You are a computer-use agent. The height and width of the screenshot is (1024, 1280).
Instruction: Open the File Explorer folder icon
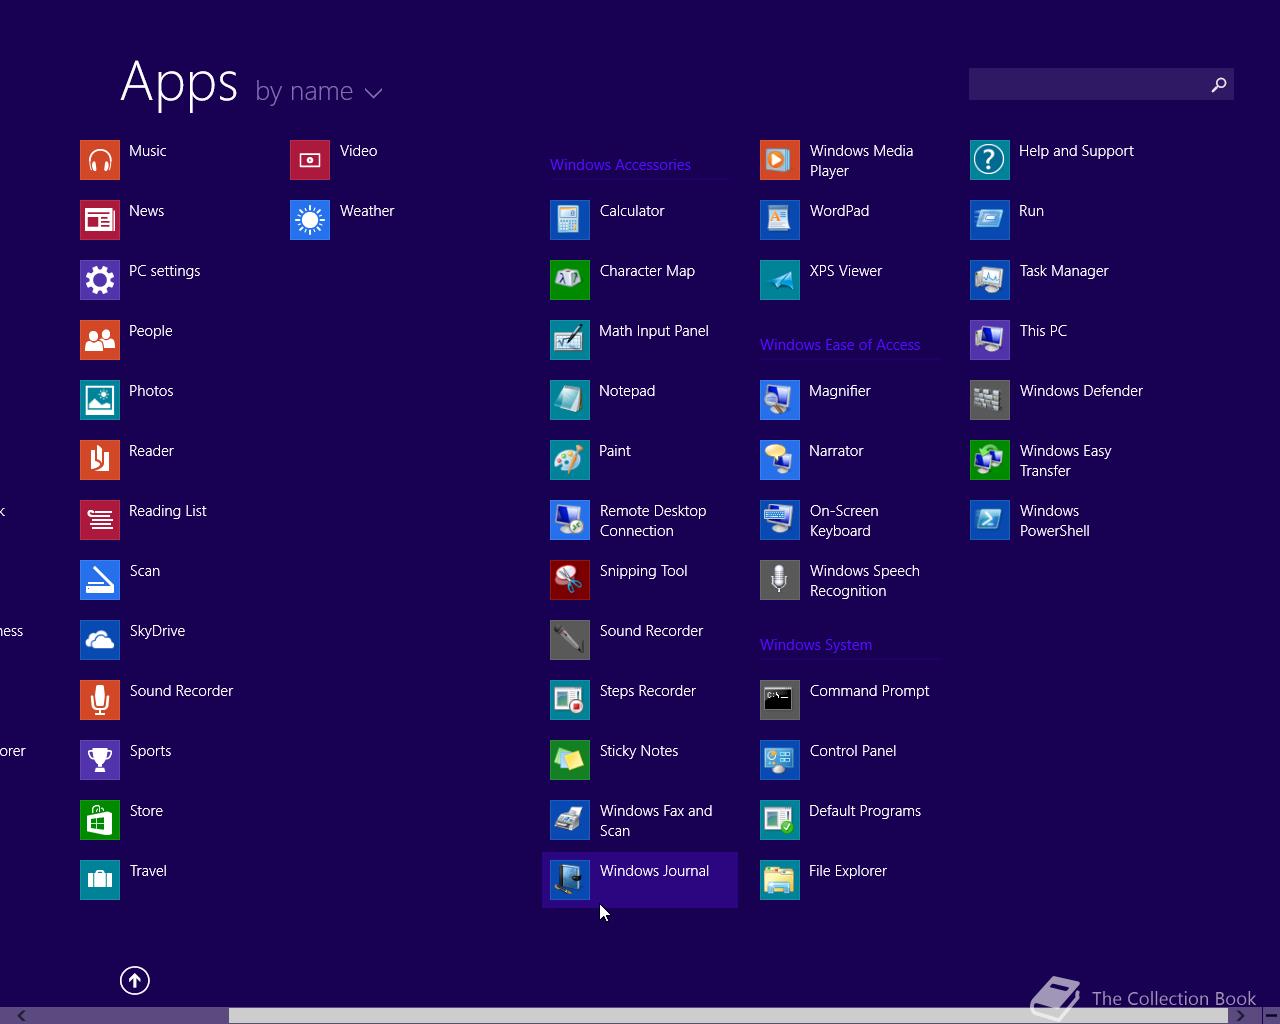[780, 880]
